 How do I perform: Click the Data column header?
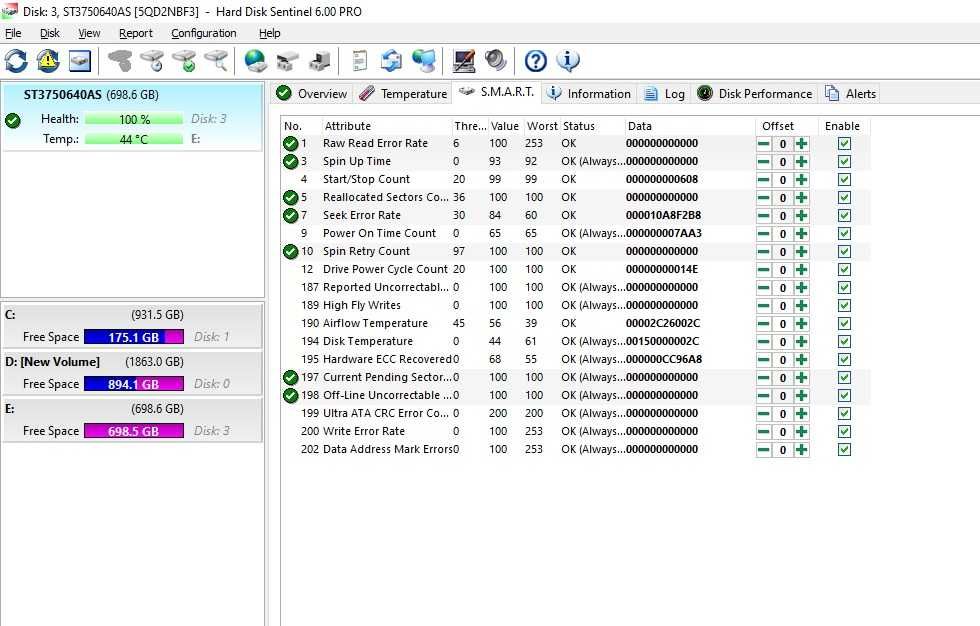(689, 126)
